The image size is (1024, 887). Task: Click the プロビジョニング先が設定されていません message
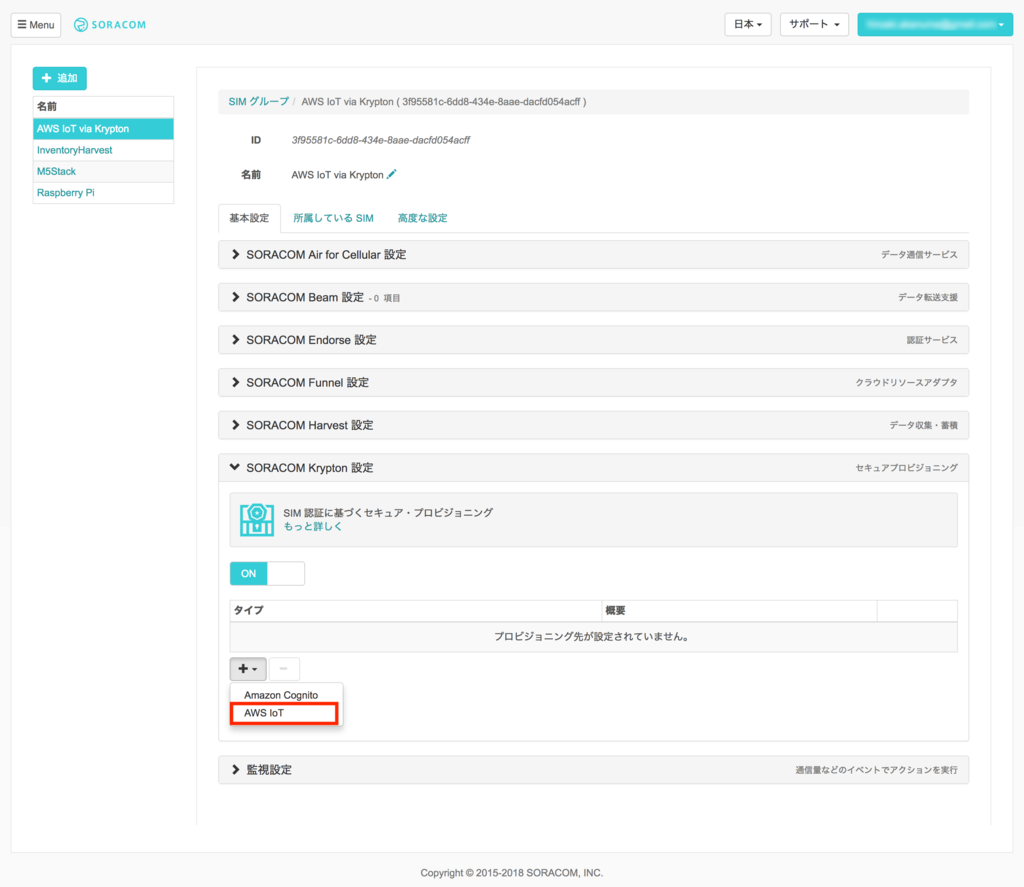(593, 637)
